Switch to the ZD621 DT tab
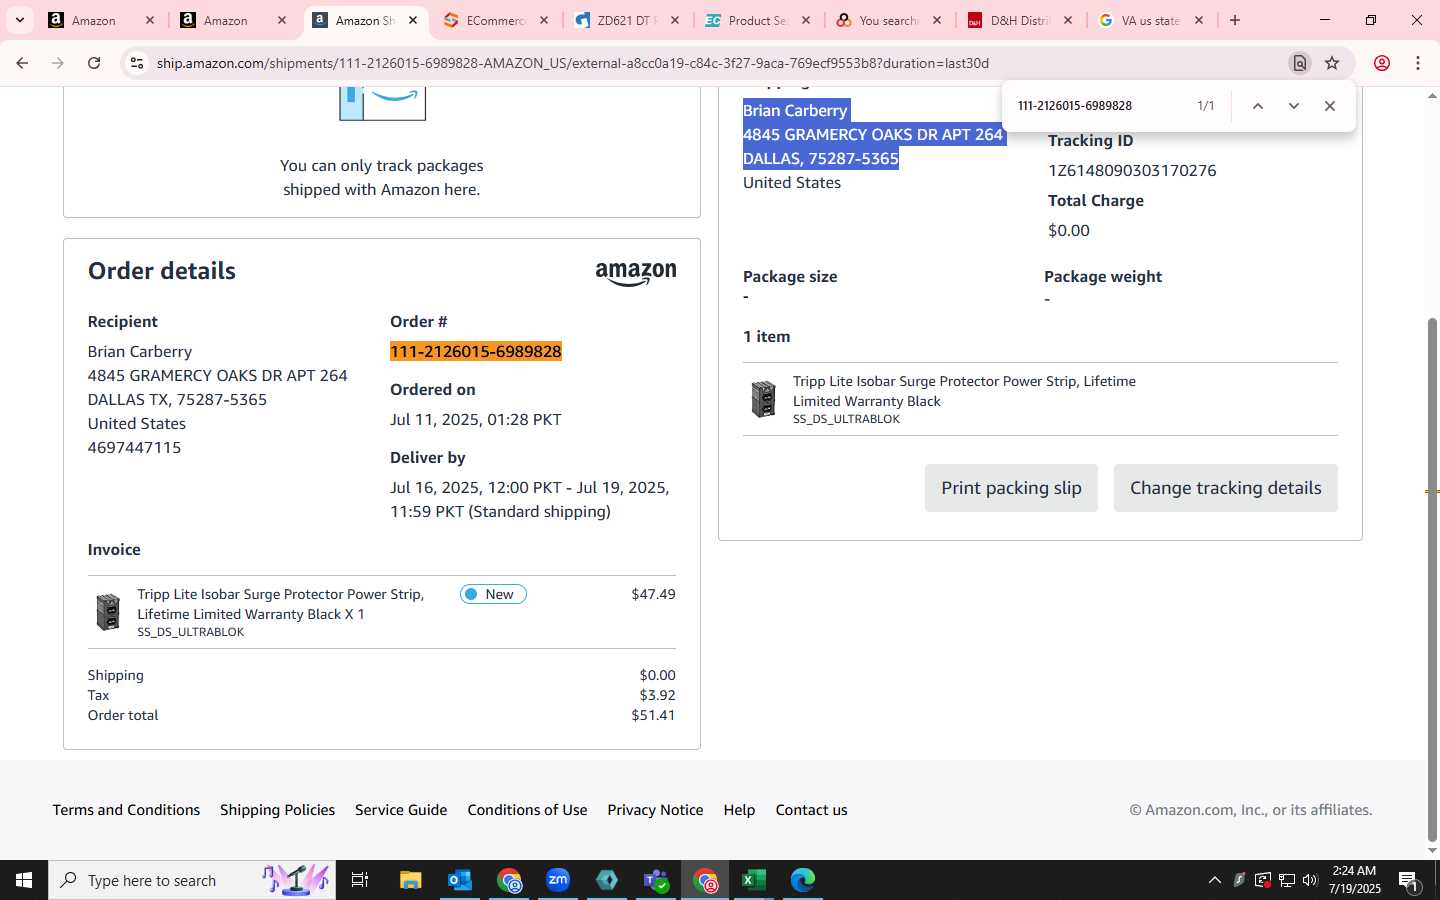 [x=628, y=20]
